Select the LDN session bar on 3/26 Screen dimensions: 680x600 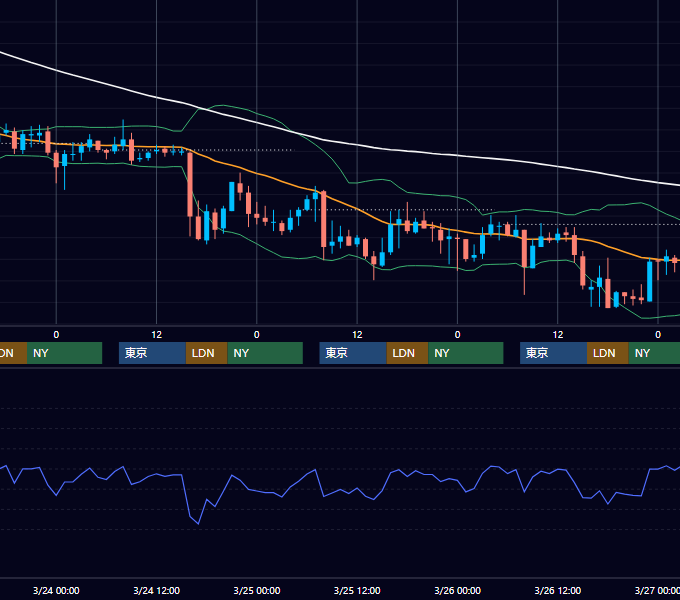coord(608,353)
